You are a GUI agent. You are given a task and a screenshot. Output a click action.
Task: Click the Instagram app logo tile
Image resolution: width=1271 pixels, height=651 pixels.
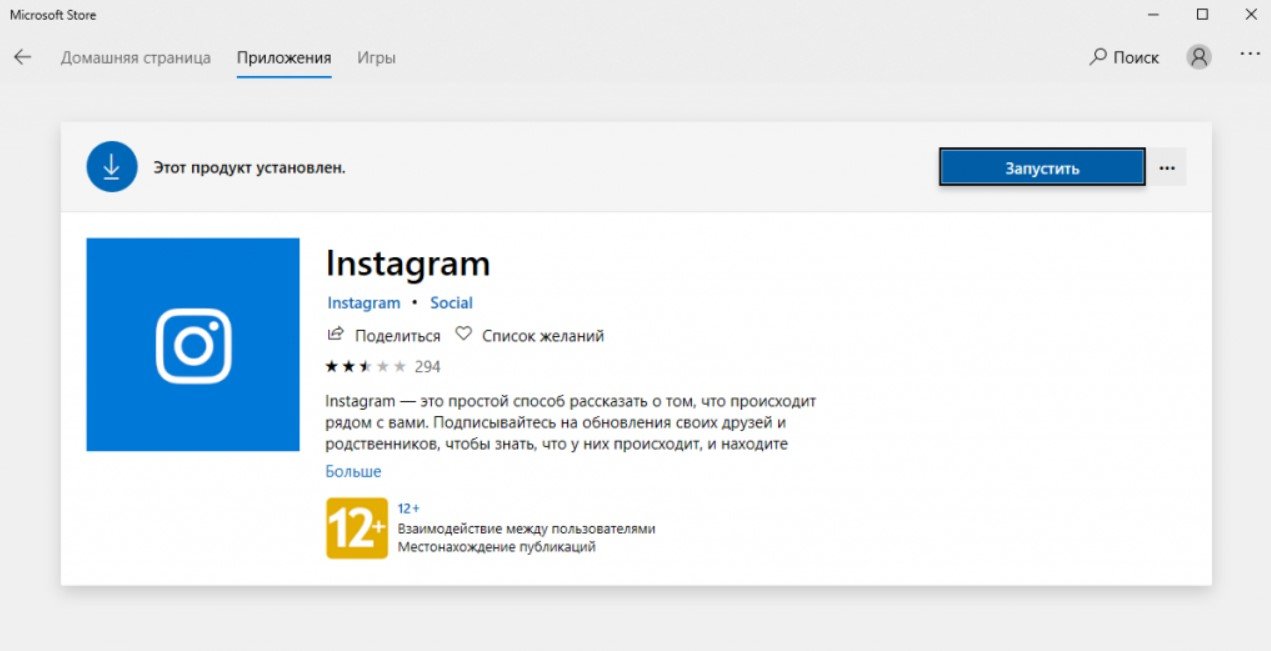pyautogui.click(x=193, y=344)
